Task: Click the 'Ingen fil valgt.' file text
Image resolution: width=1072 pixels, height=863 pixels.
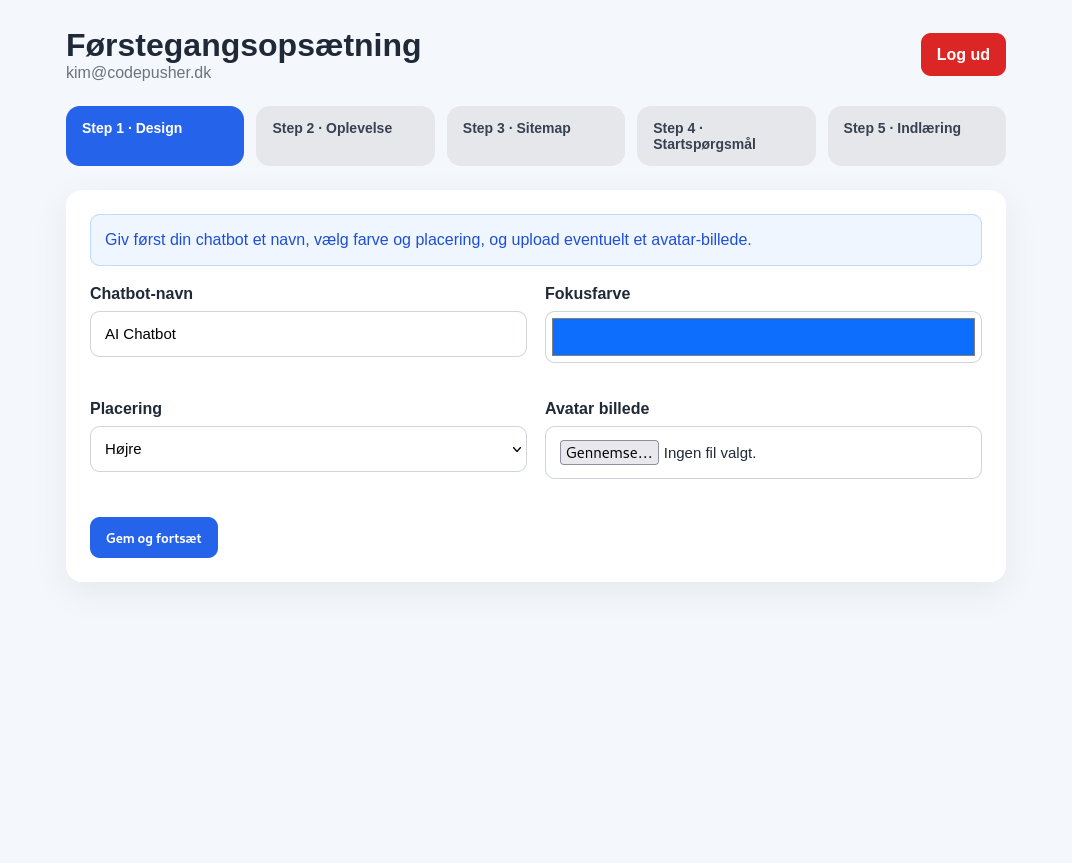Action: pyautogui.click(x=710, y=453)
